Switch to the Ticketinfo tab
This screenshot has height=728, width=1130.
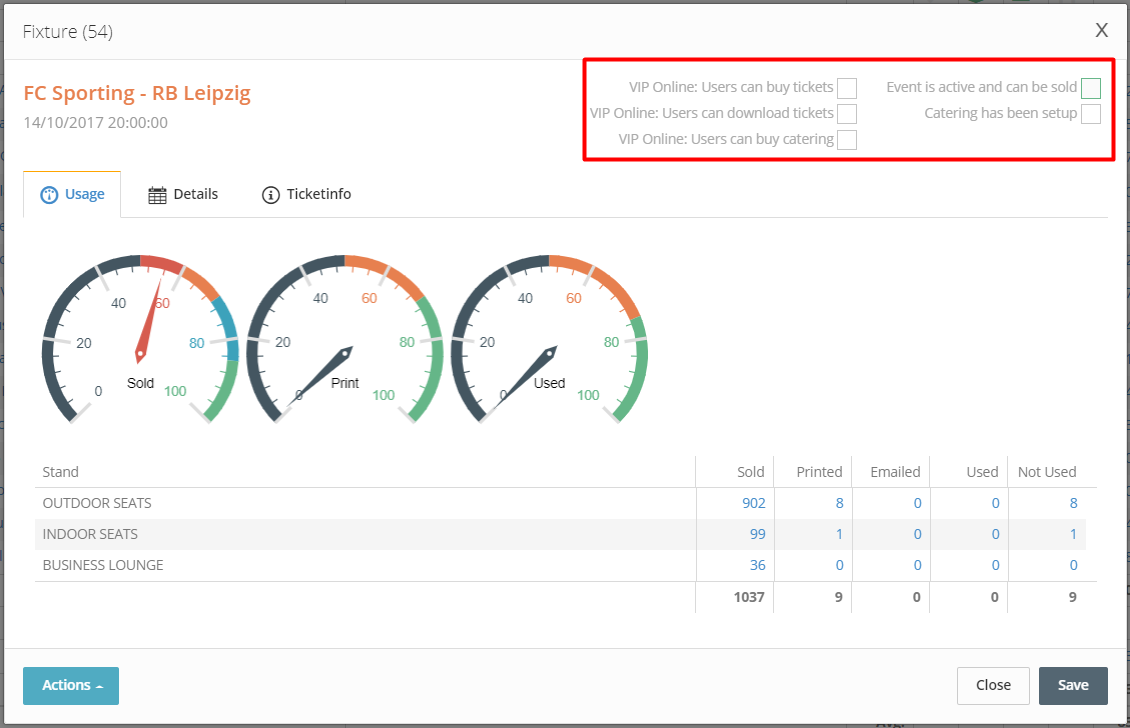[x=306, y=195]
